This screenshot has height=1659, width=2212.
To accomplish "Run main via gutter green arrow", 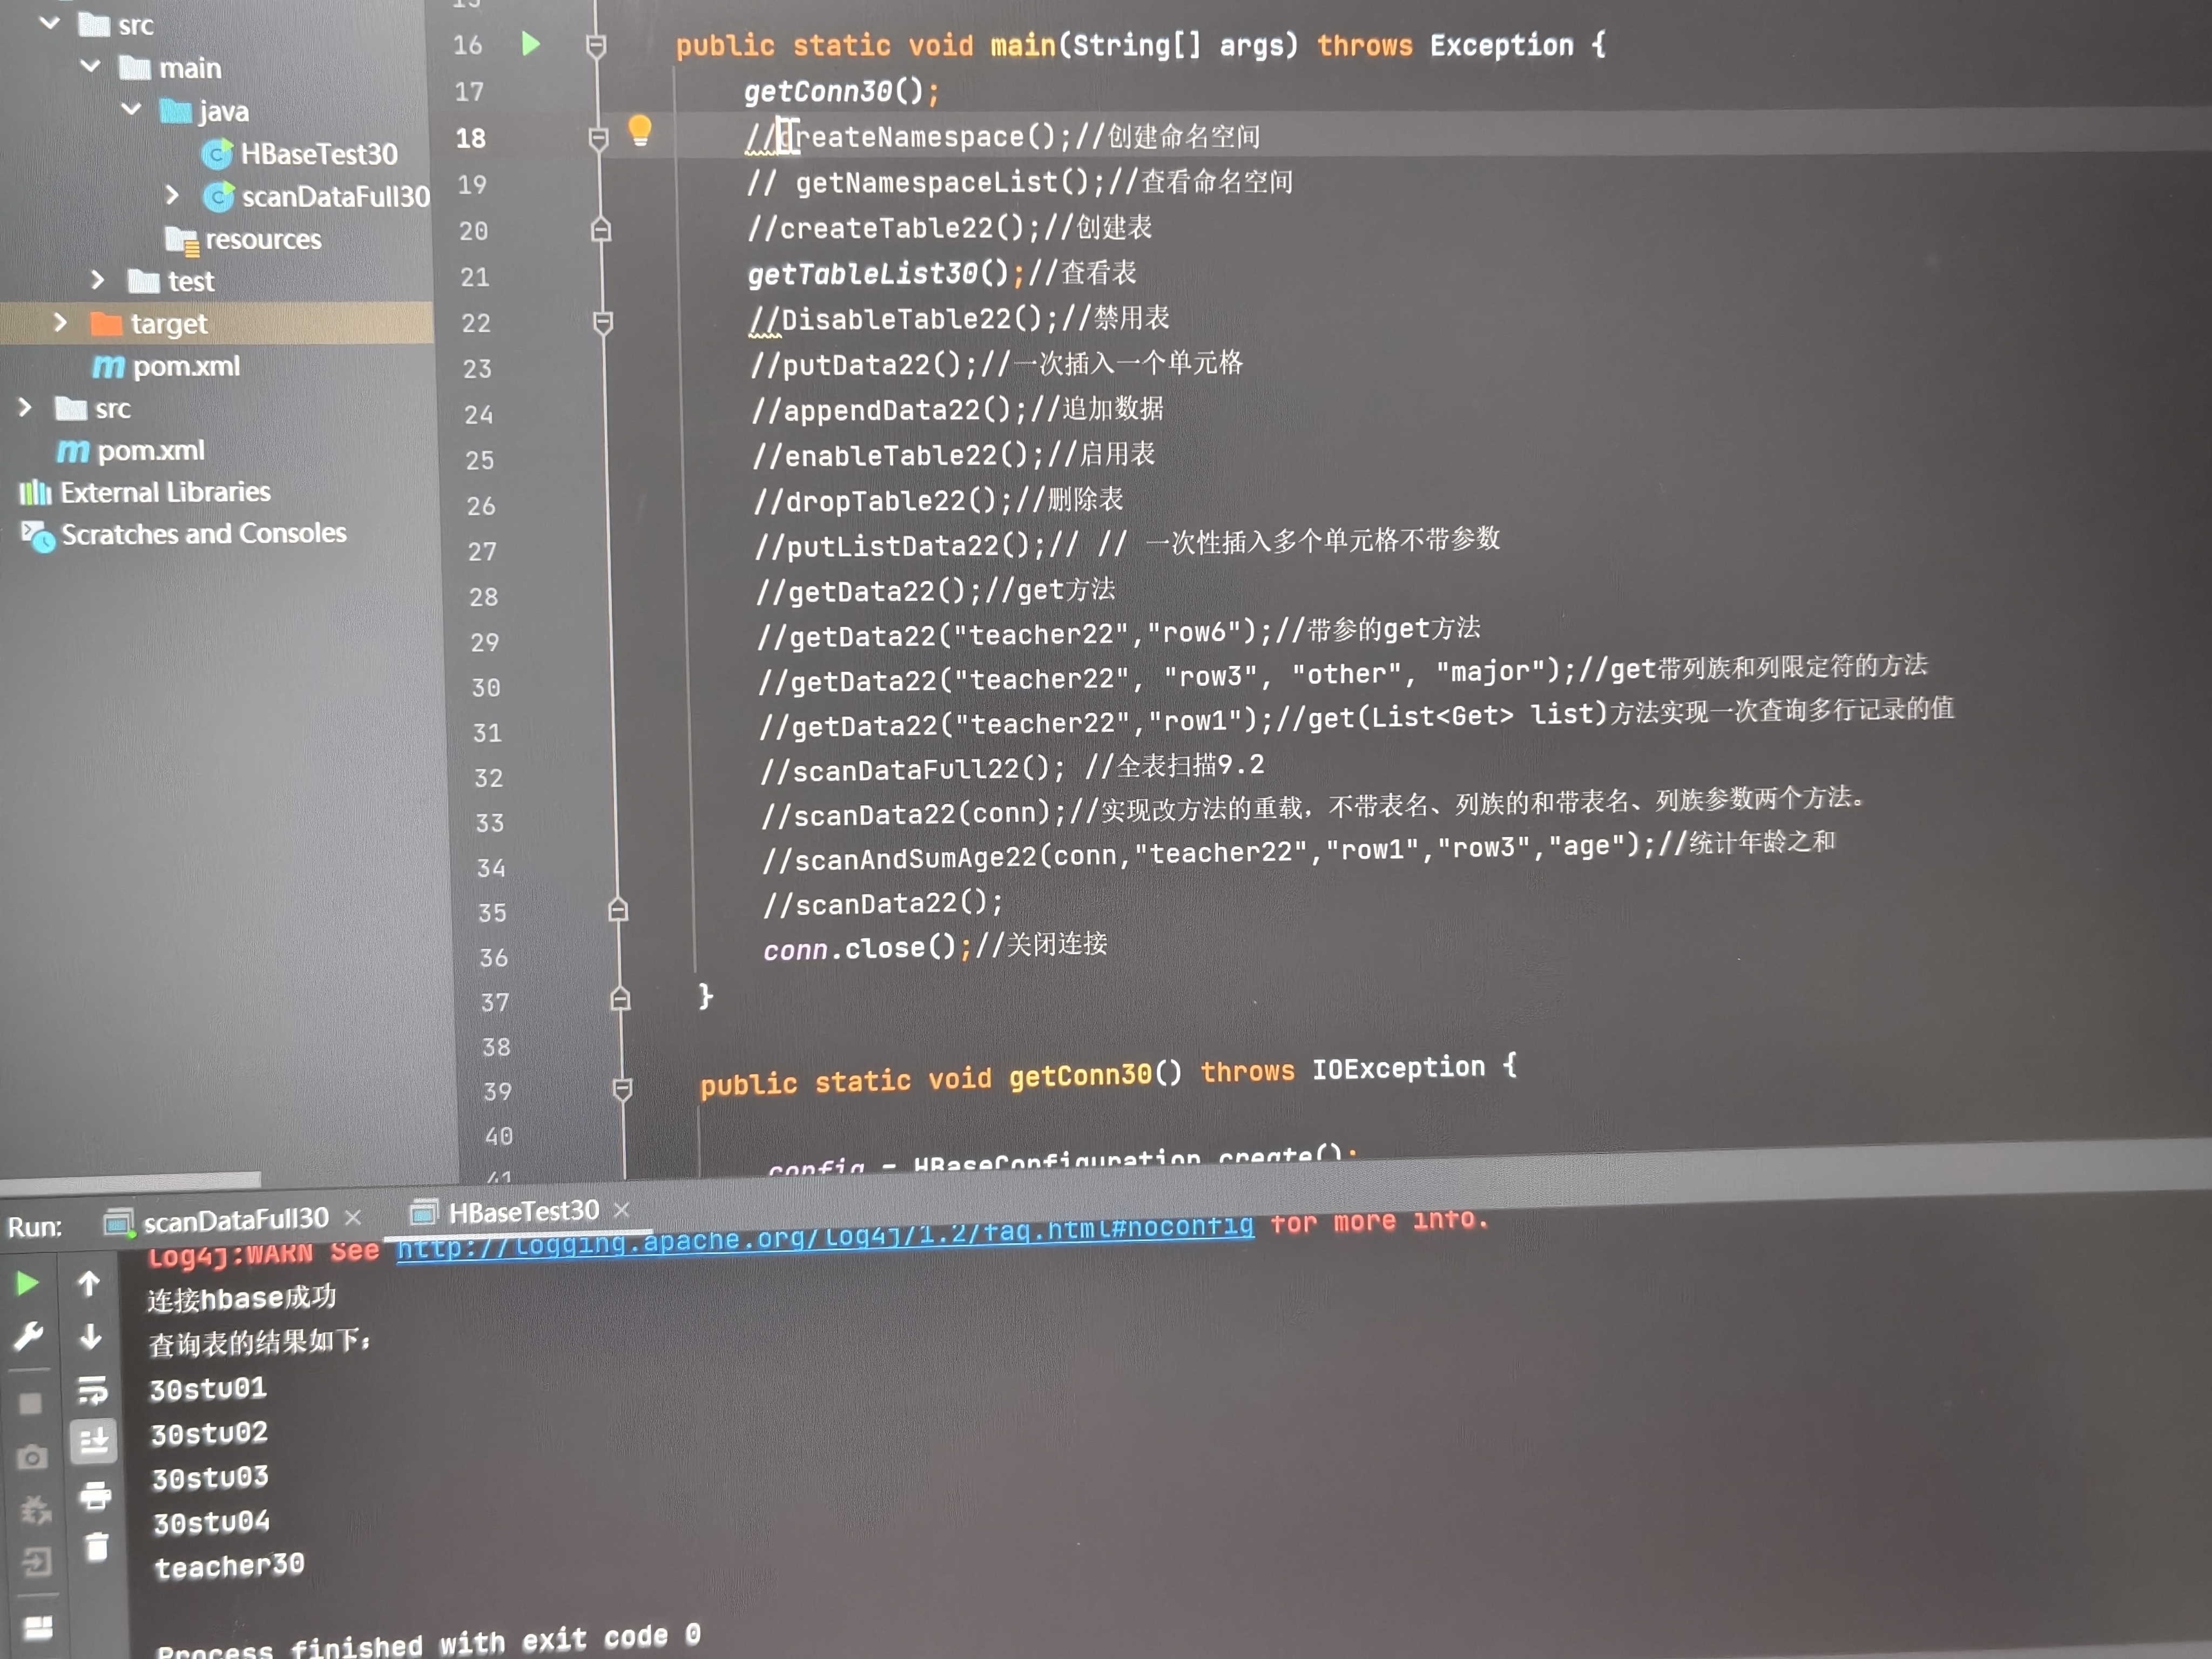I will point(531,44).
